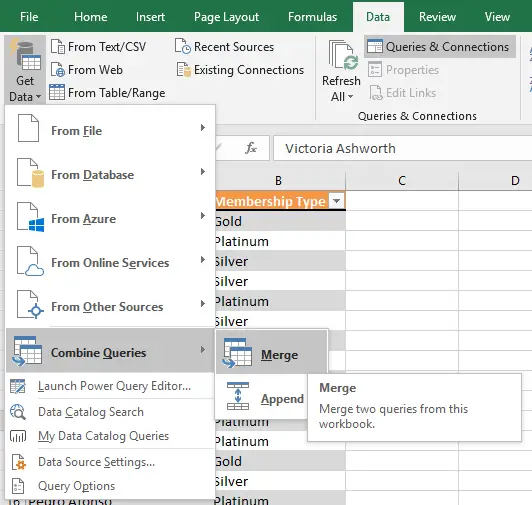
Task: Switch to the Home tab
Action: coord(91,17)
